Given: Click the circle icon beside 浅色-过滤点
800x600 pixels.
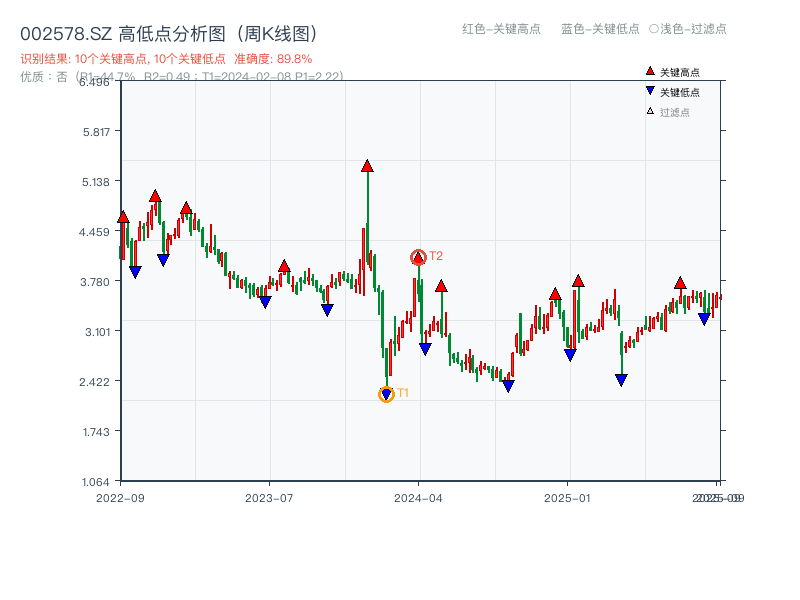Looking at the screenshot, I should coord(655,30).
